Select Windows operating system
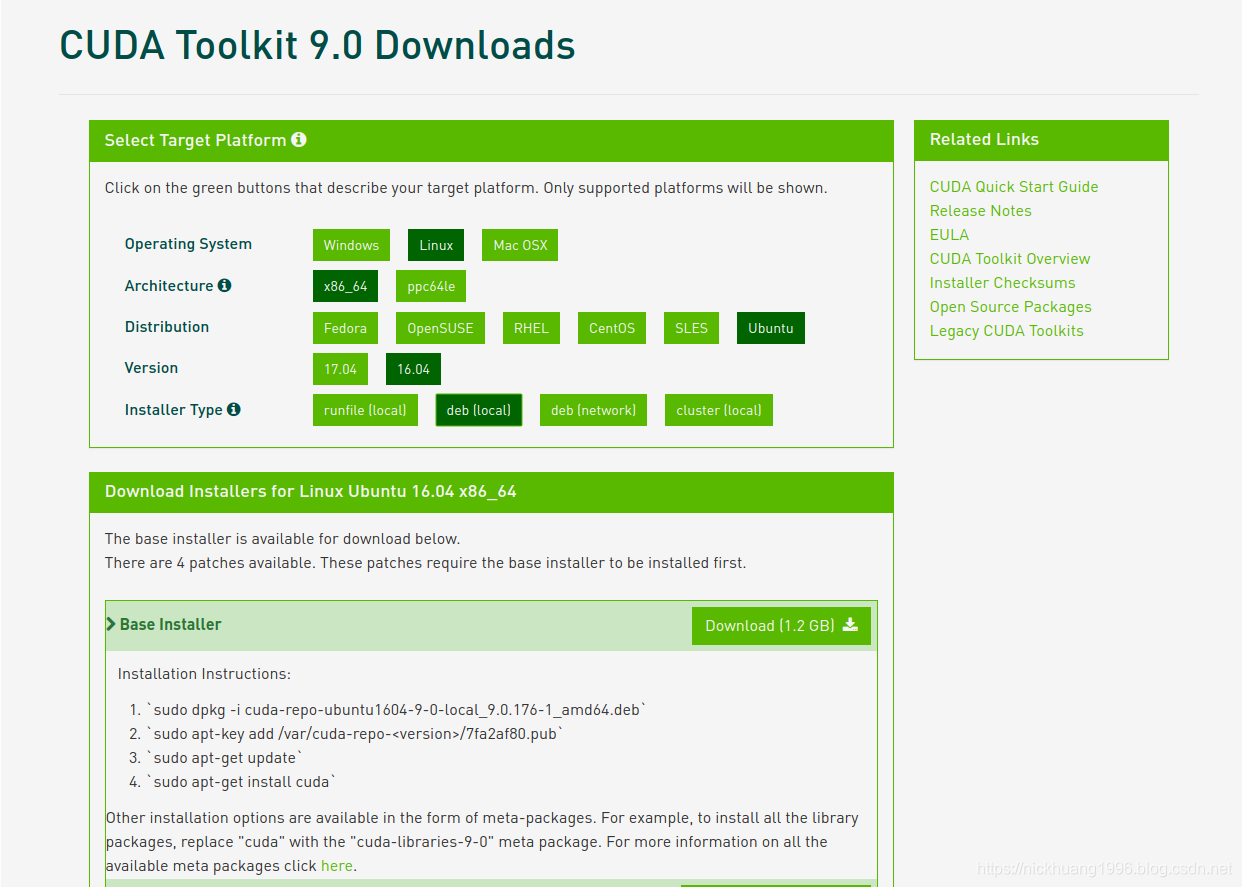The width and height of the screenshot is (1242, 887). coord(351,245)
